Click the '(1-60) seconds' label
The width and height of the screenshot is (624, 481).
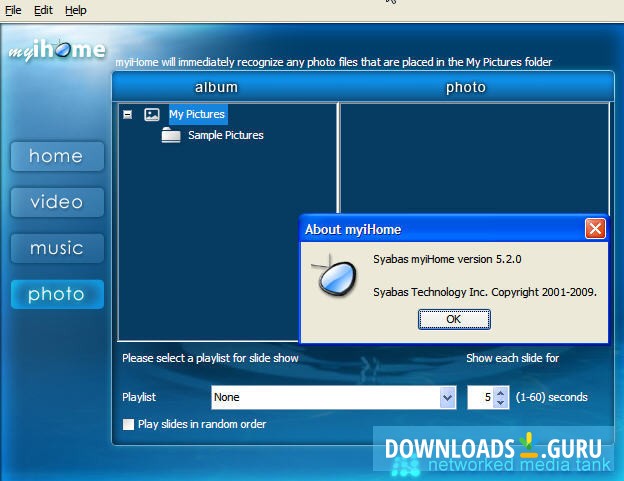(x=552, y=397)
